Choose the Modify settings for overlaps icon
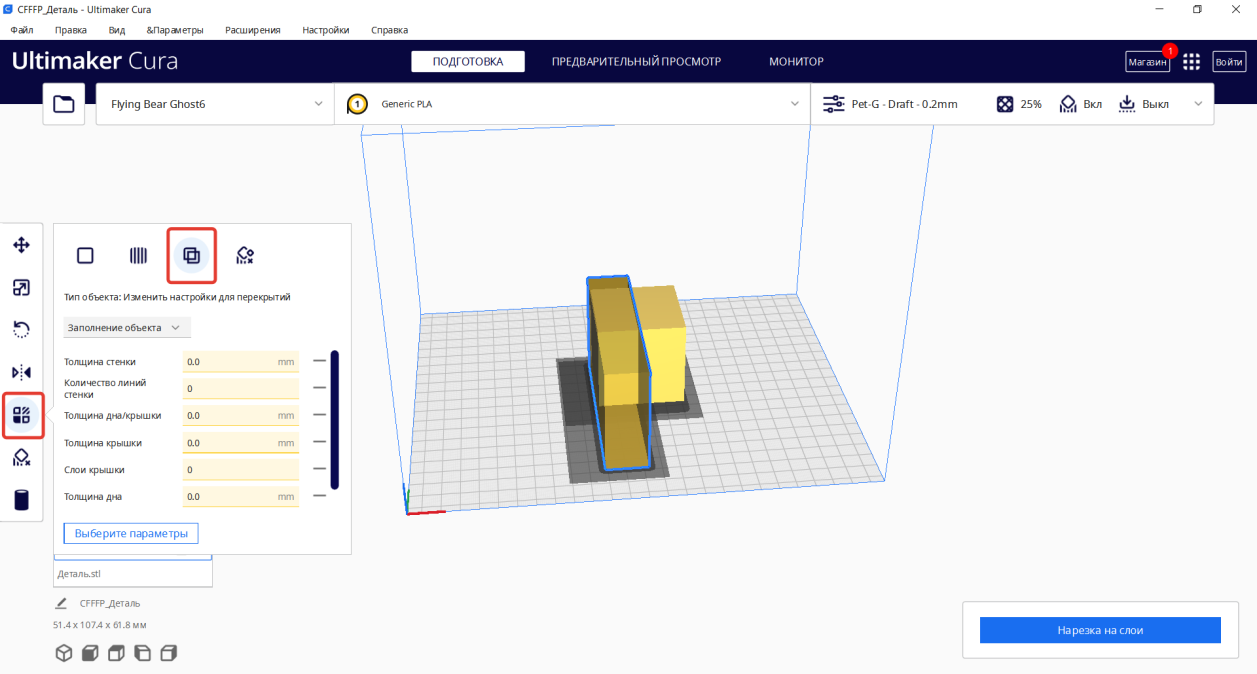1257x674 pixels. coord(191,256)
